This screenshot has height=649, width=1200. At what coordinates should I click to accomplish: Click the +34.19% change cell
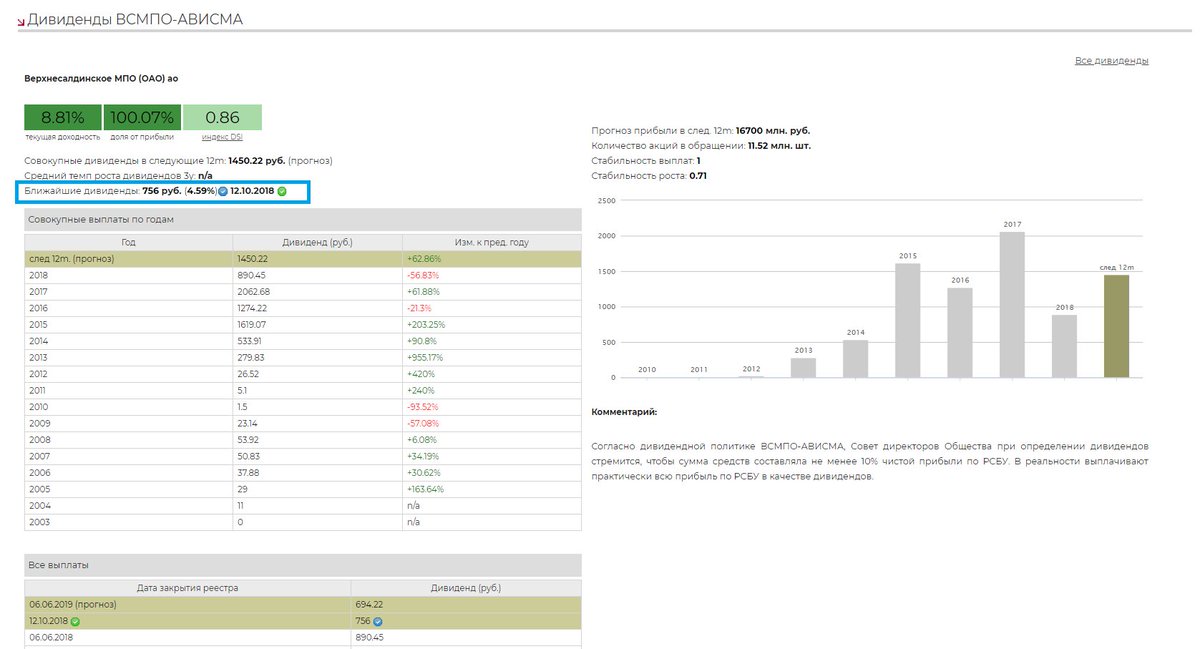(491, 456)
